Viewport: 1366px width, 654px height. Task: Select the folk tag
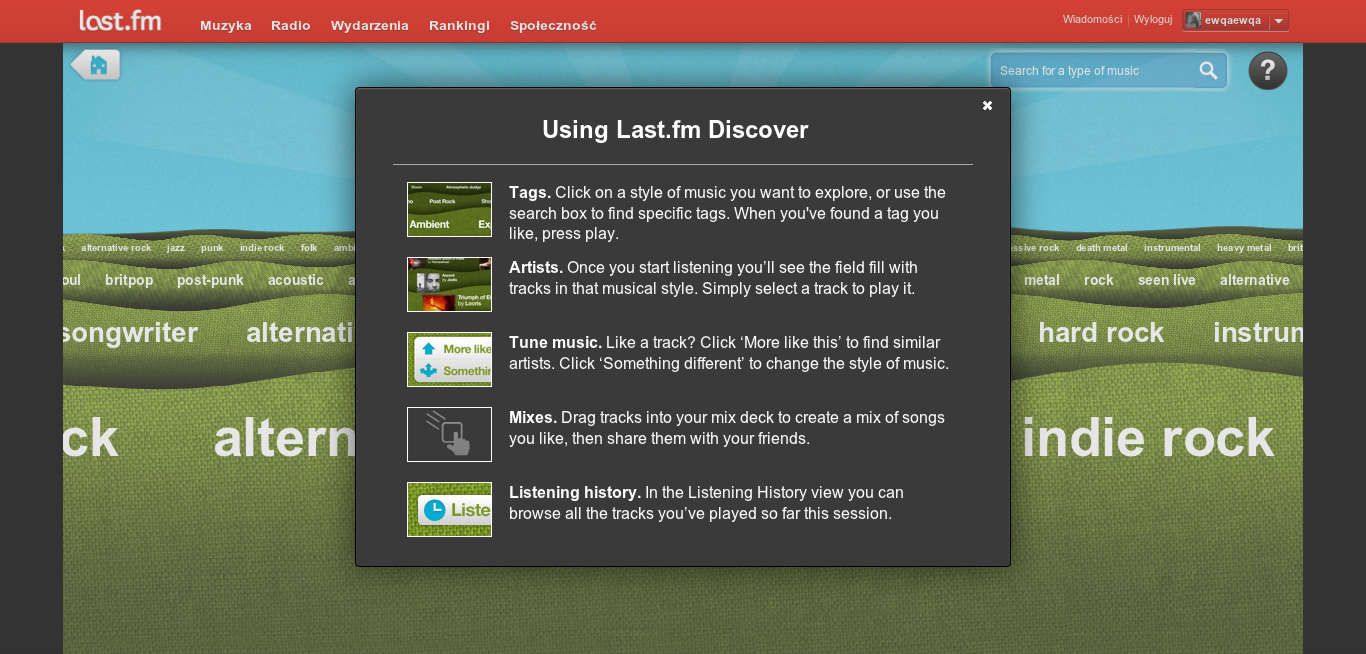click(309, 248)
